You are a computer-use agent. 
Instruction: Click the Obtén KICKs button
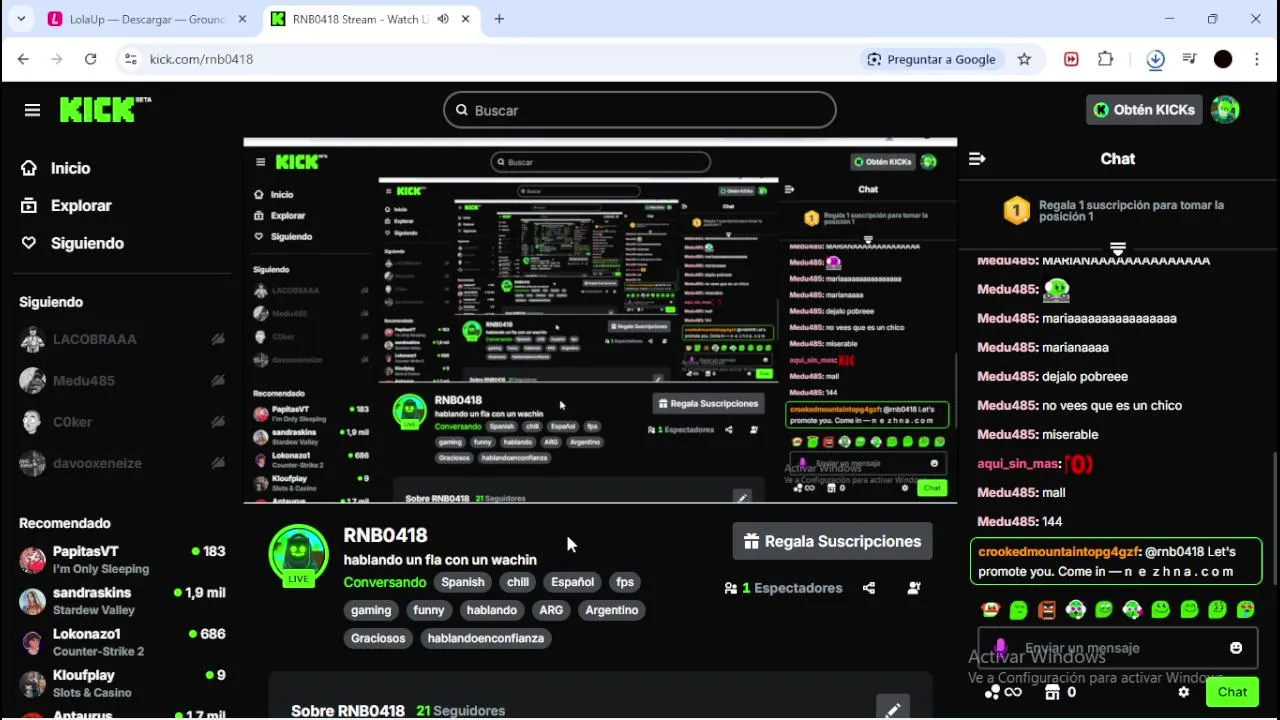1144,110
